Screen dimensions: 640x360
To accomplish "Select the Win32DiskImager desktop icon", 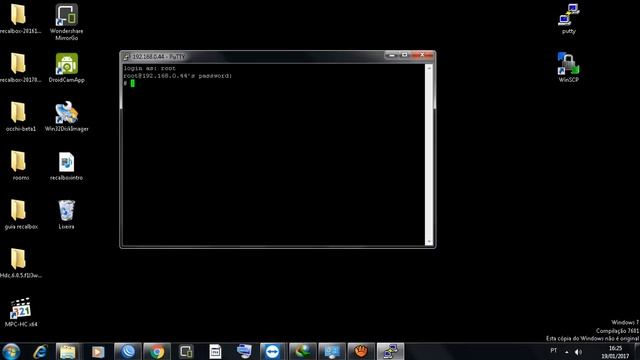I will tap(67, 117).
